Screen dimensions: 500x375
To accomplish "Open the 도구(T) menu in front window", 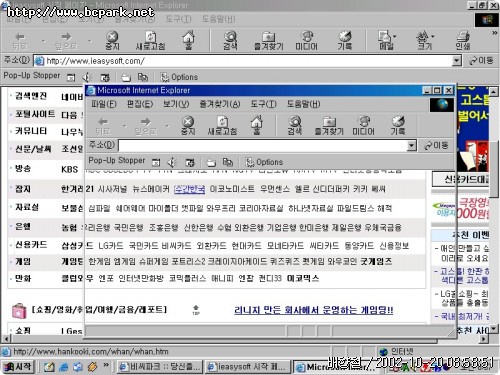I will 263,104.
